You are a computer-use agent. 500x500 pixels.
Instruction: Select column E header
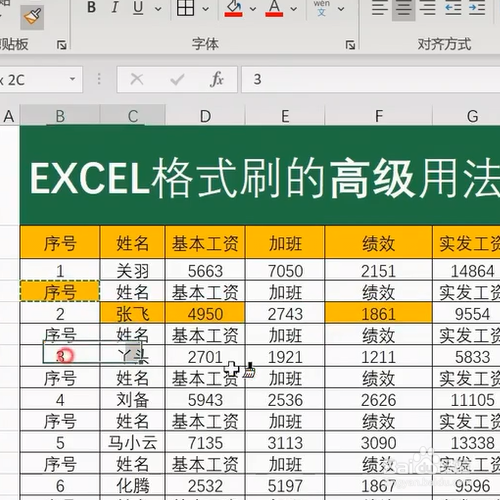(x=285, y=116)
